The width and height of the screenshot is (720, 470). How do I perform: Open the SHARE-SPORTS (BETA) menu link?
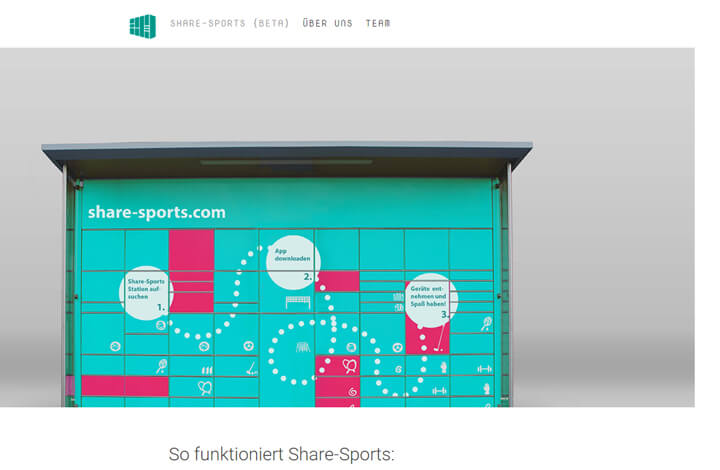pos(230,23)
